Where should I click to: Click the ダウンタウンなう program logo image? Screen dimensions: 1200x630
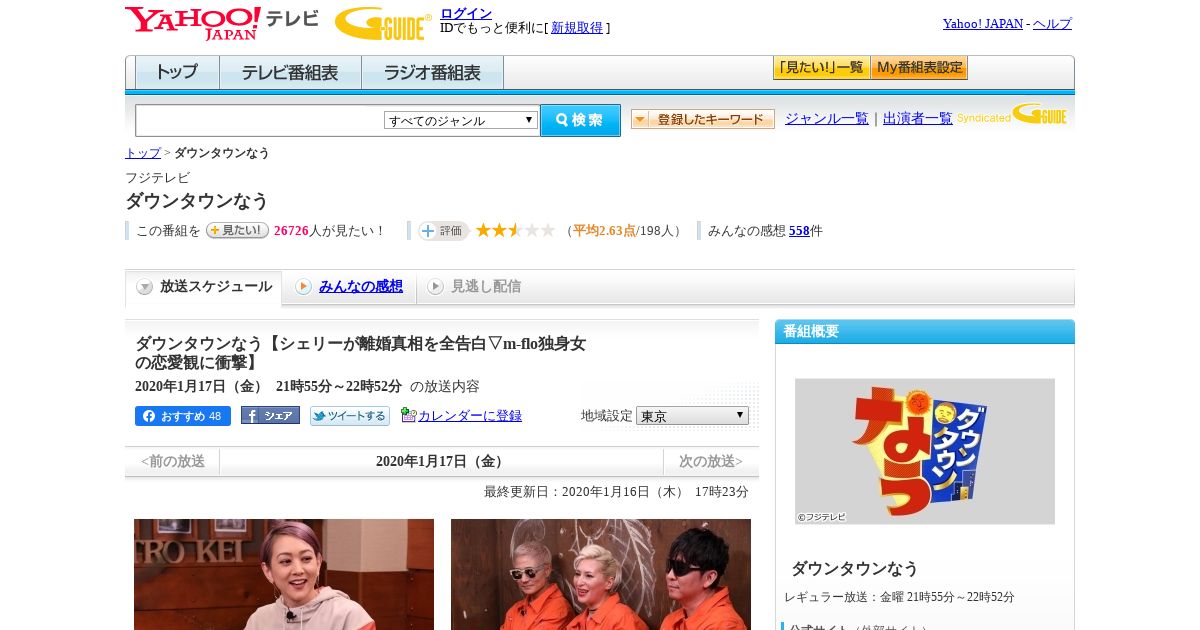pyautogui.click(x=925, y=451)
